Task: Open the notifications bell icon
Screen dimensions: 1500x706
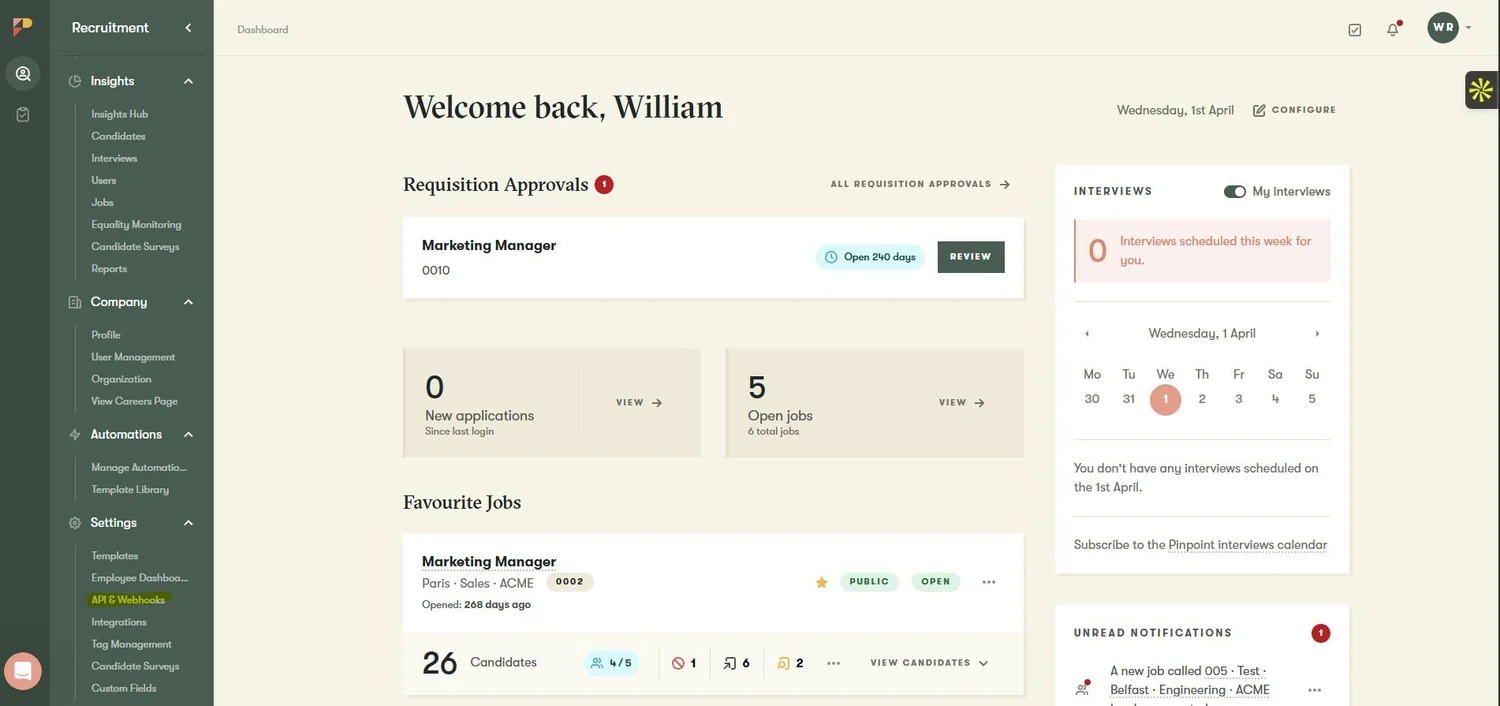Action: point(1393,29)
